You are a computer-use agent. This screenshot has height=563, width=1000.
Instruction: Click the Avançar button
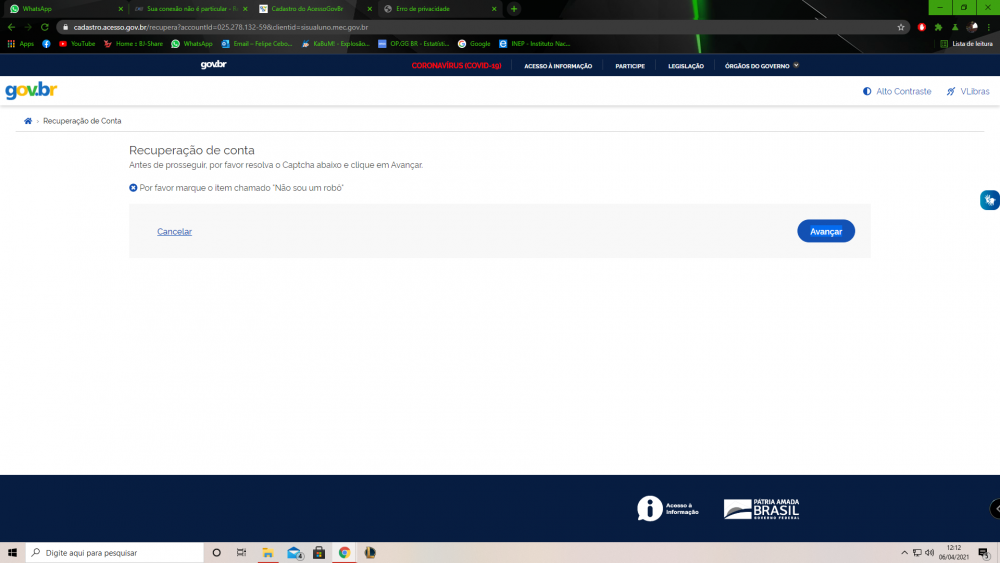tap(825, 231)
